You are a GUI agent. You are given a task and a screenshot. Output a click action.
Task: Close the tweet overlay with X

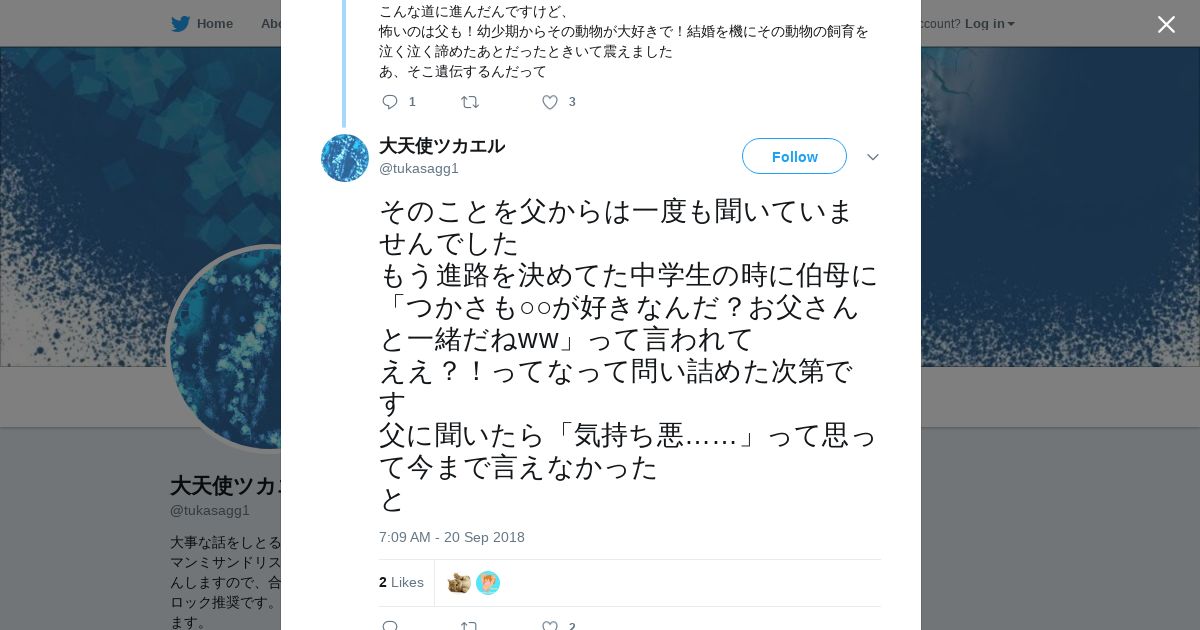tap(1166, 24)
